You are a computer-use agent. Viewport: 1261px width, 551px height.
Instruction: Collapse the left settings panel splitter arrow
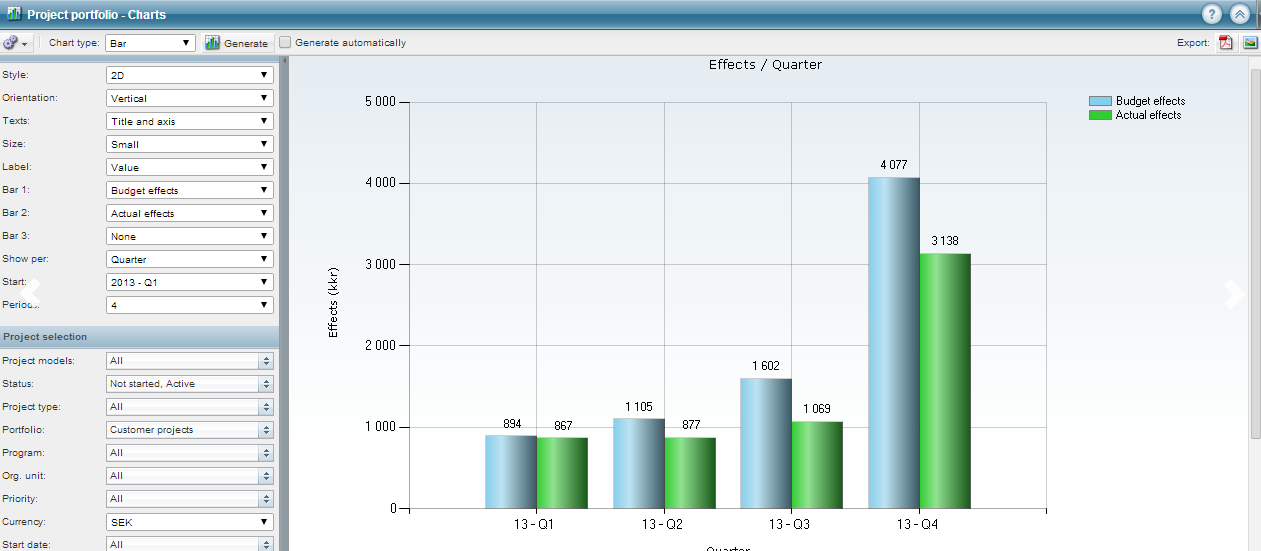284,62
